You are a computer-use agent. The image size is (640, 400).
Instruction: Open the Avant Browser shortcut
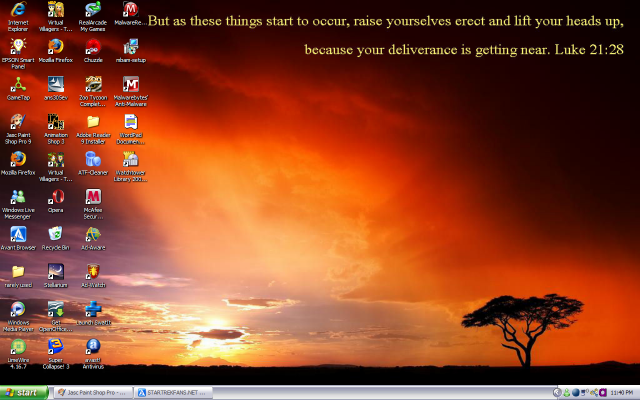click(17, 234)
